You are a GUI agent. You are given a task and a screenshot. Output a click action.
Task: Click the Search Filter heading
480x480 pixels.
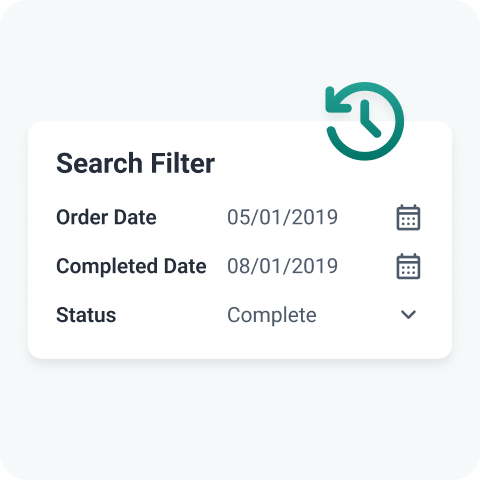135,163
